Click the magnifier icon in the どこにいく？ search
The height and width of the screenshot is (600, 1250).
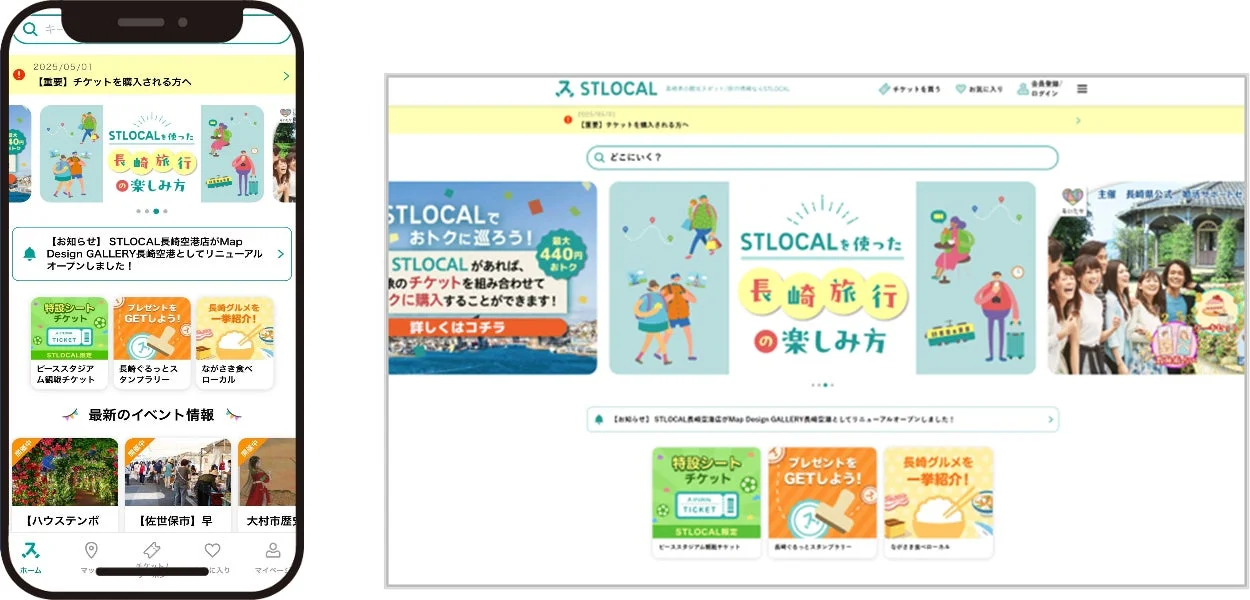599,158
